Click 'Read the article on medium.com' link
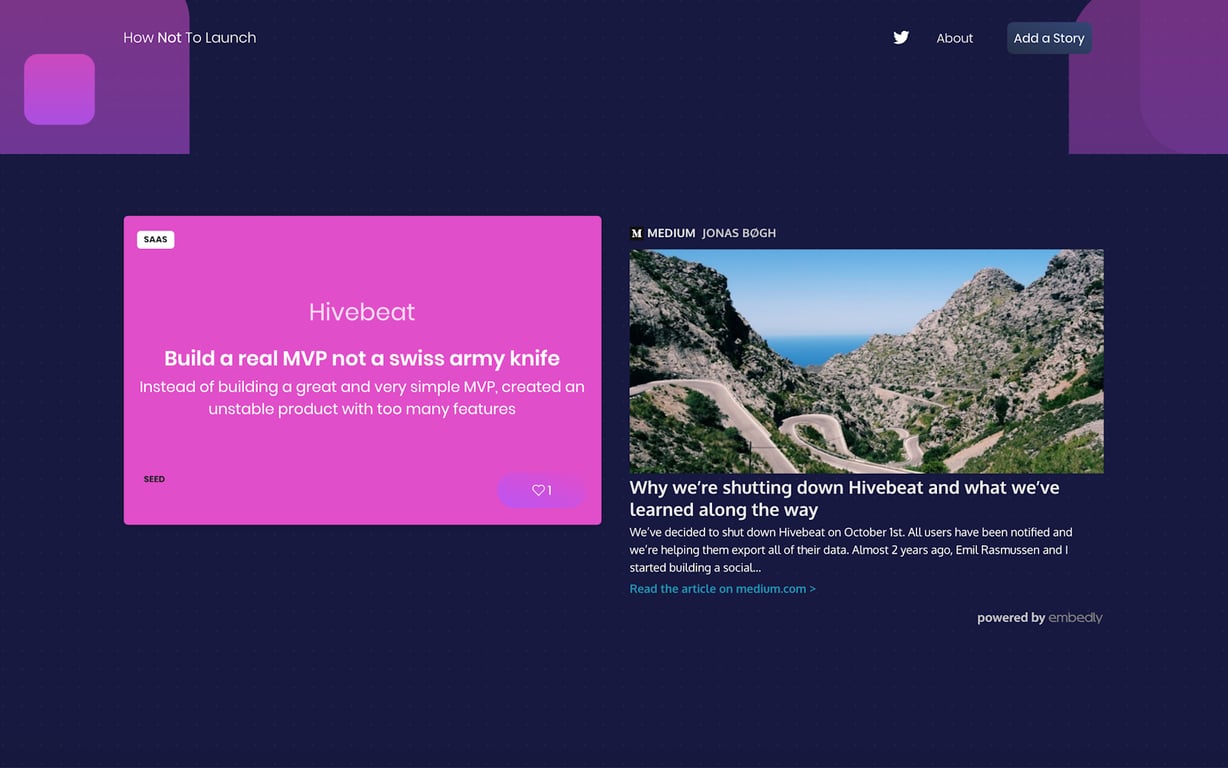This screenshot has height=768, width=1228. click(x=723, y=589)
